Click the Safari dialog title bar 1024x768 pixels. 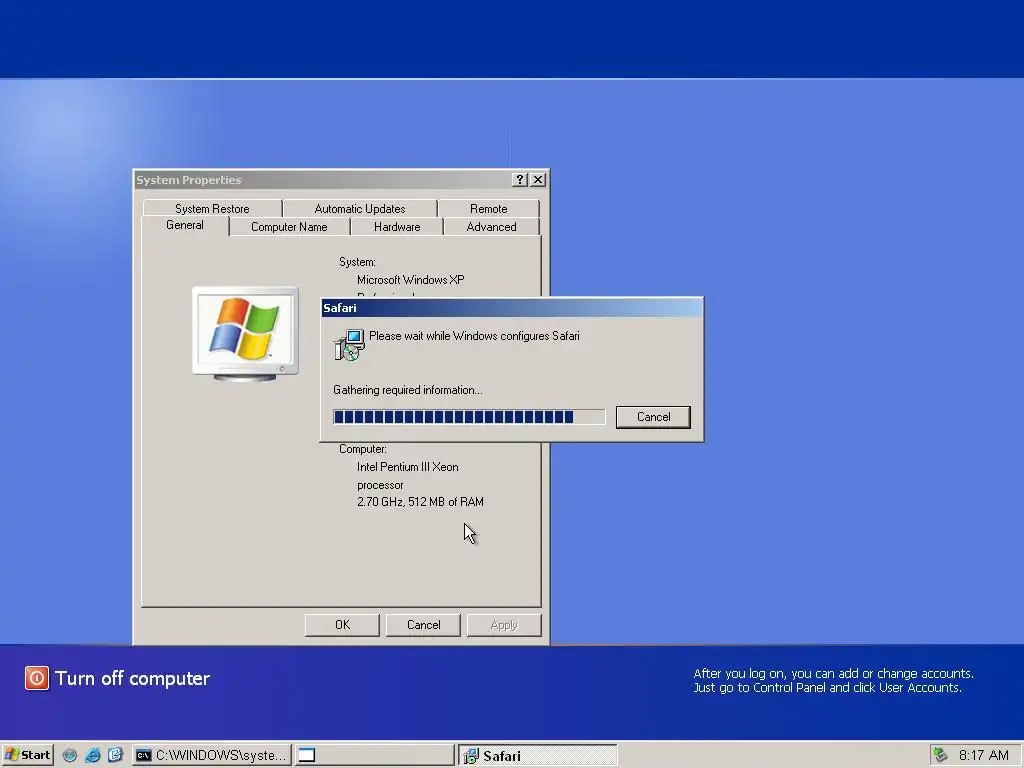(512, 308)
